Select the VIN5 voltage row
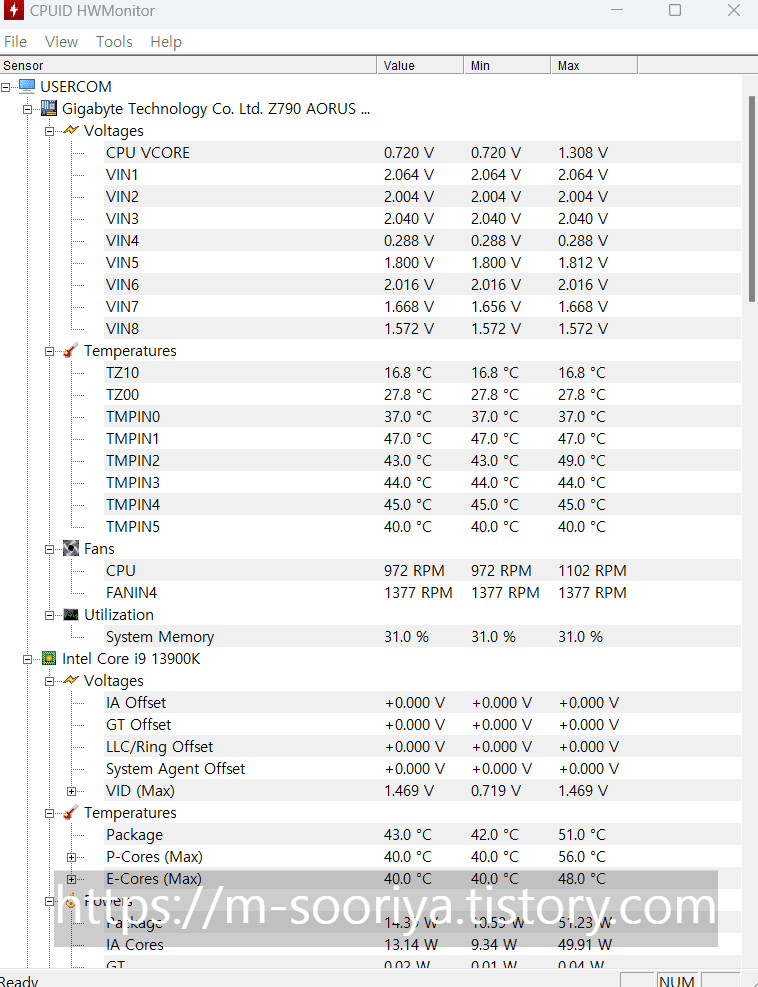 coord(423,262)
